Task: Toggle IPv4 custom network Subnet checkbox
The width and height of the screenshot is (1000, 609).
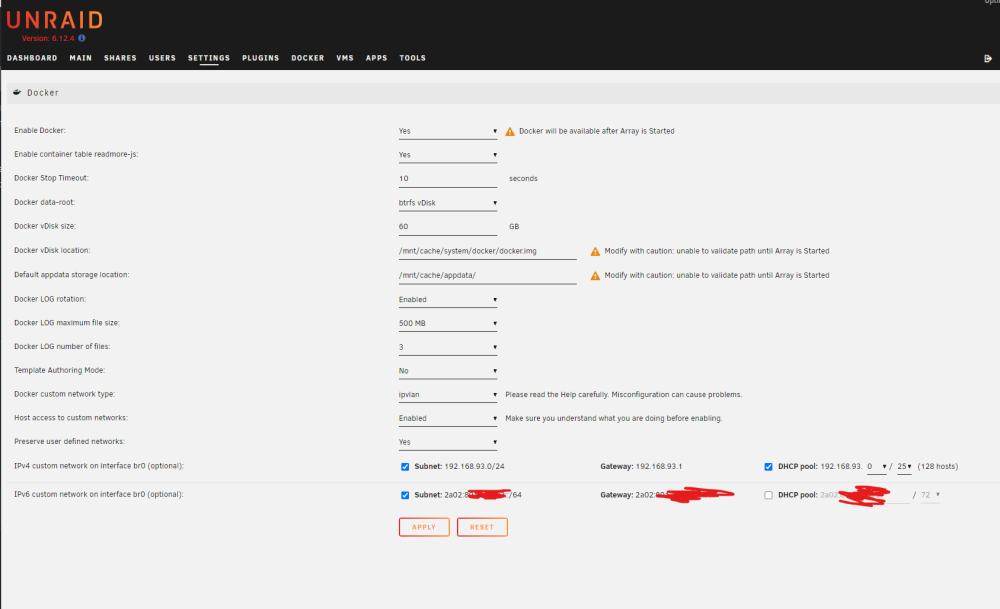Action: point(405,467)
